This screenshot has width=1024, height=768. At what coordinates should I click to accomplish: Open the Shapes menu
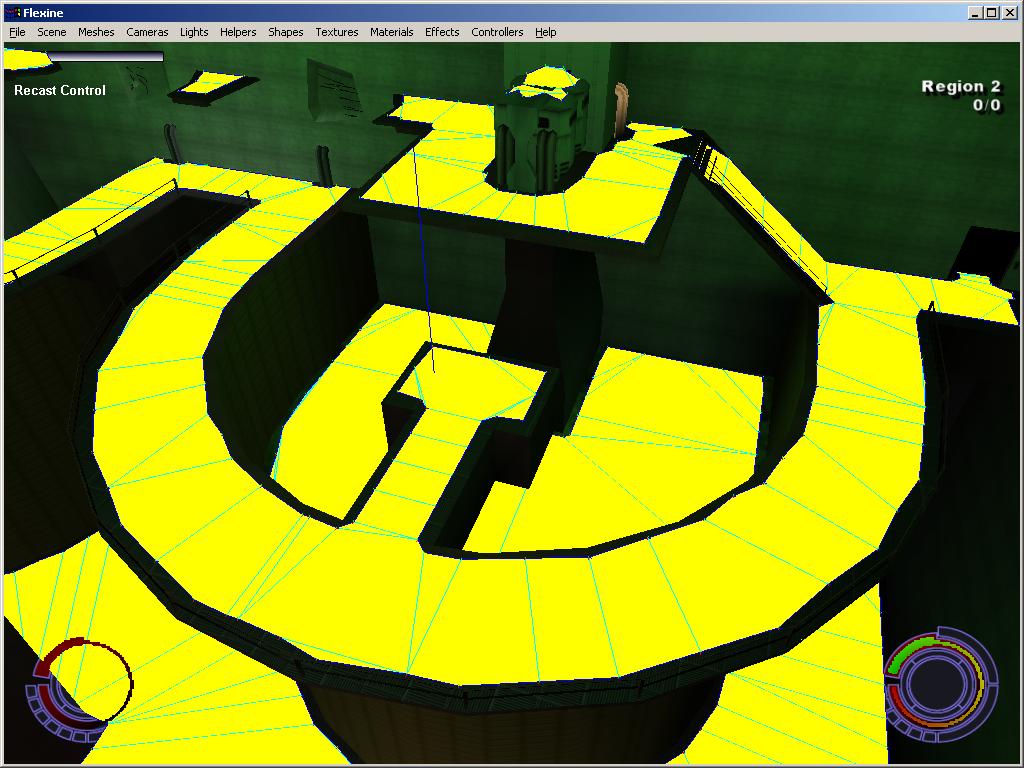pyautogui.click(x=285, y=32)
